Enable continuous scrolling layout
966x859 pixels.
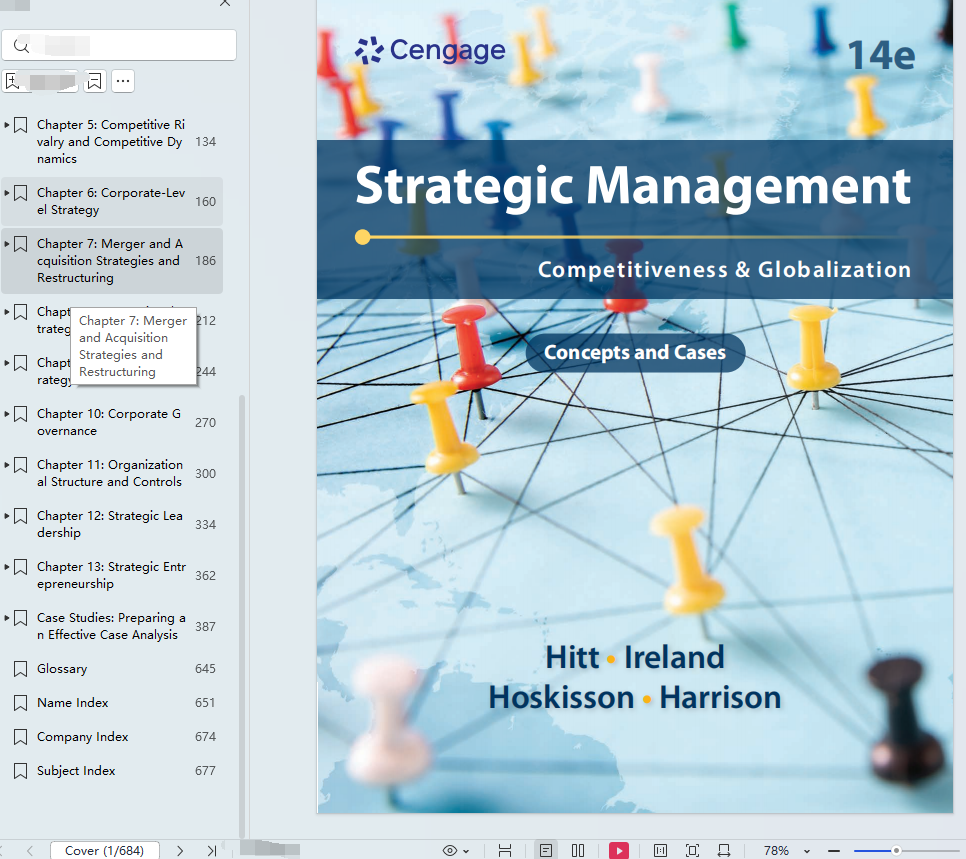[x=505, y=850]
